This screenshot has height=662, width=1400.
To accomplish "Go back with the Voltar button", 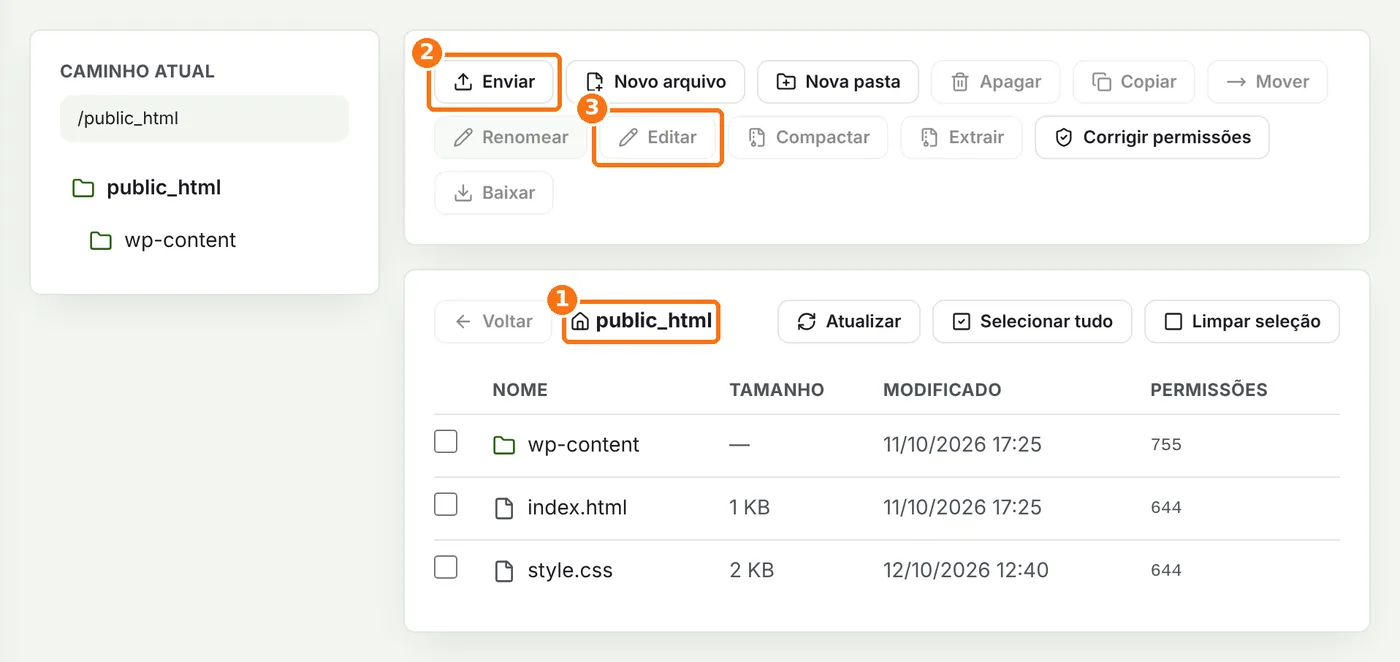I will [x=493, y=322].
